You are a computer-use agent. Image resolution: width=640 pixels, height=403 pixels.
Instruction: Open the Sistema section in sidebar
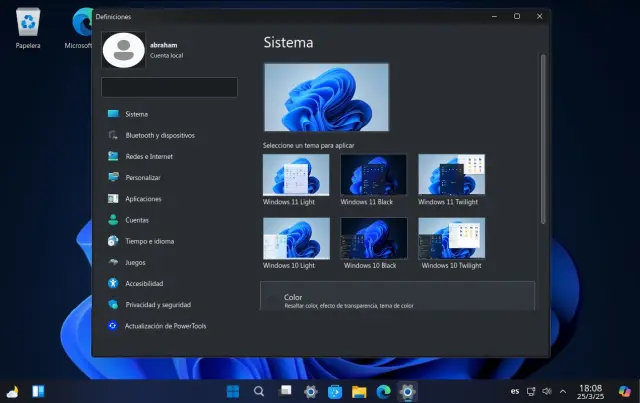[x=137, y=114]
